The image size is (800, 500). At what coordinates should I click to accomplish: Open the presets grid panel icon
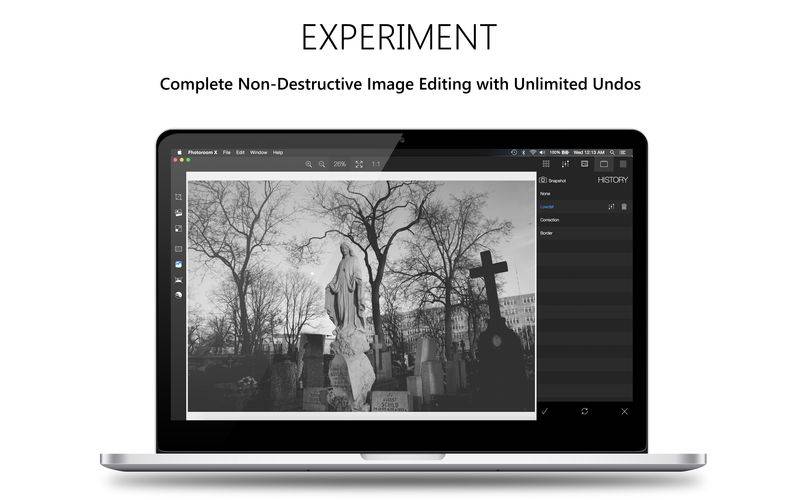tap(546, 164)
